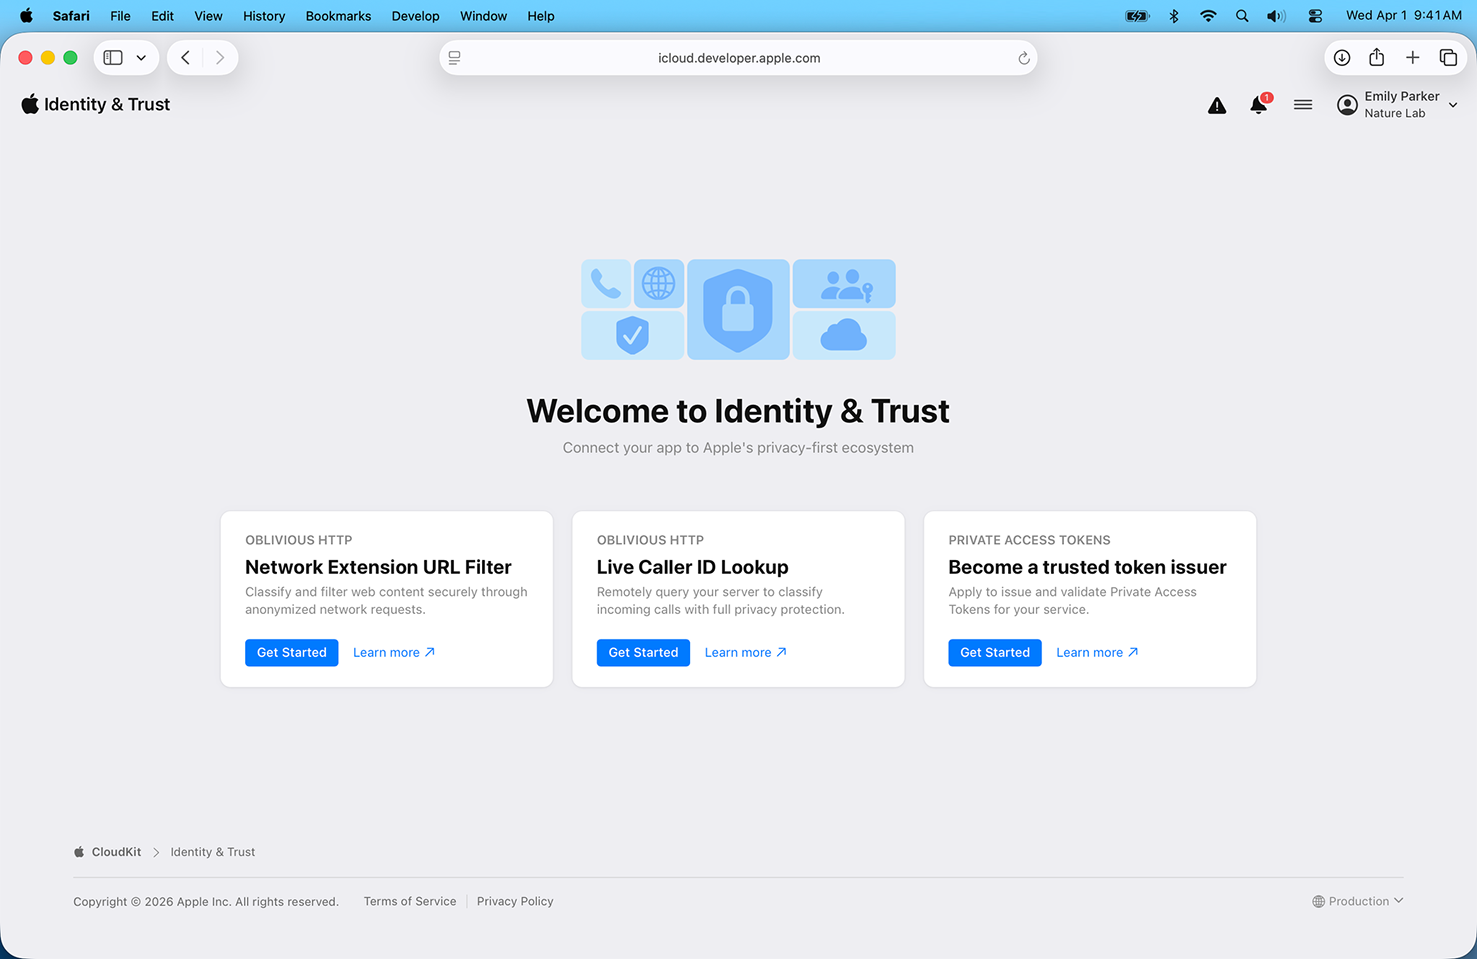Open the Safari menu
This screenshot has height=959, width=1477.
tap(71, 16)
